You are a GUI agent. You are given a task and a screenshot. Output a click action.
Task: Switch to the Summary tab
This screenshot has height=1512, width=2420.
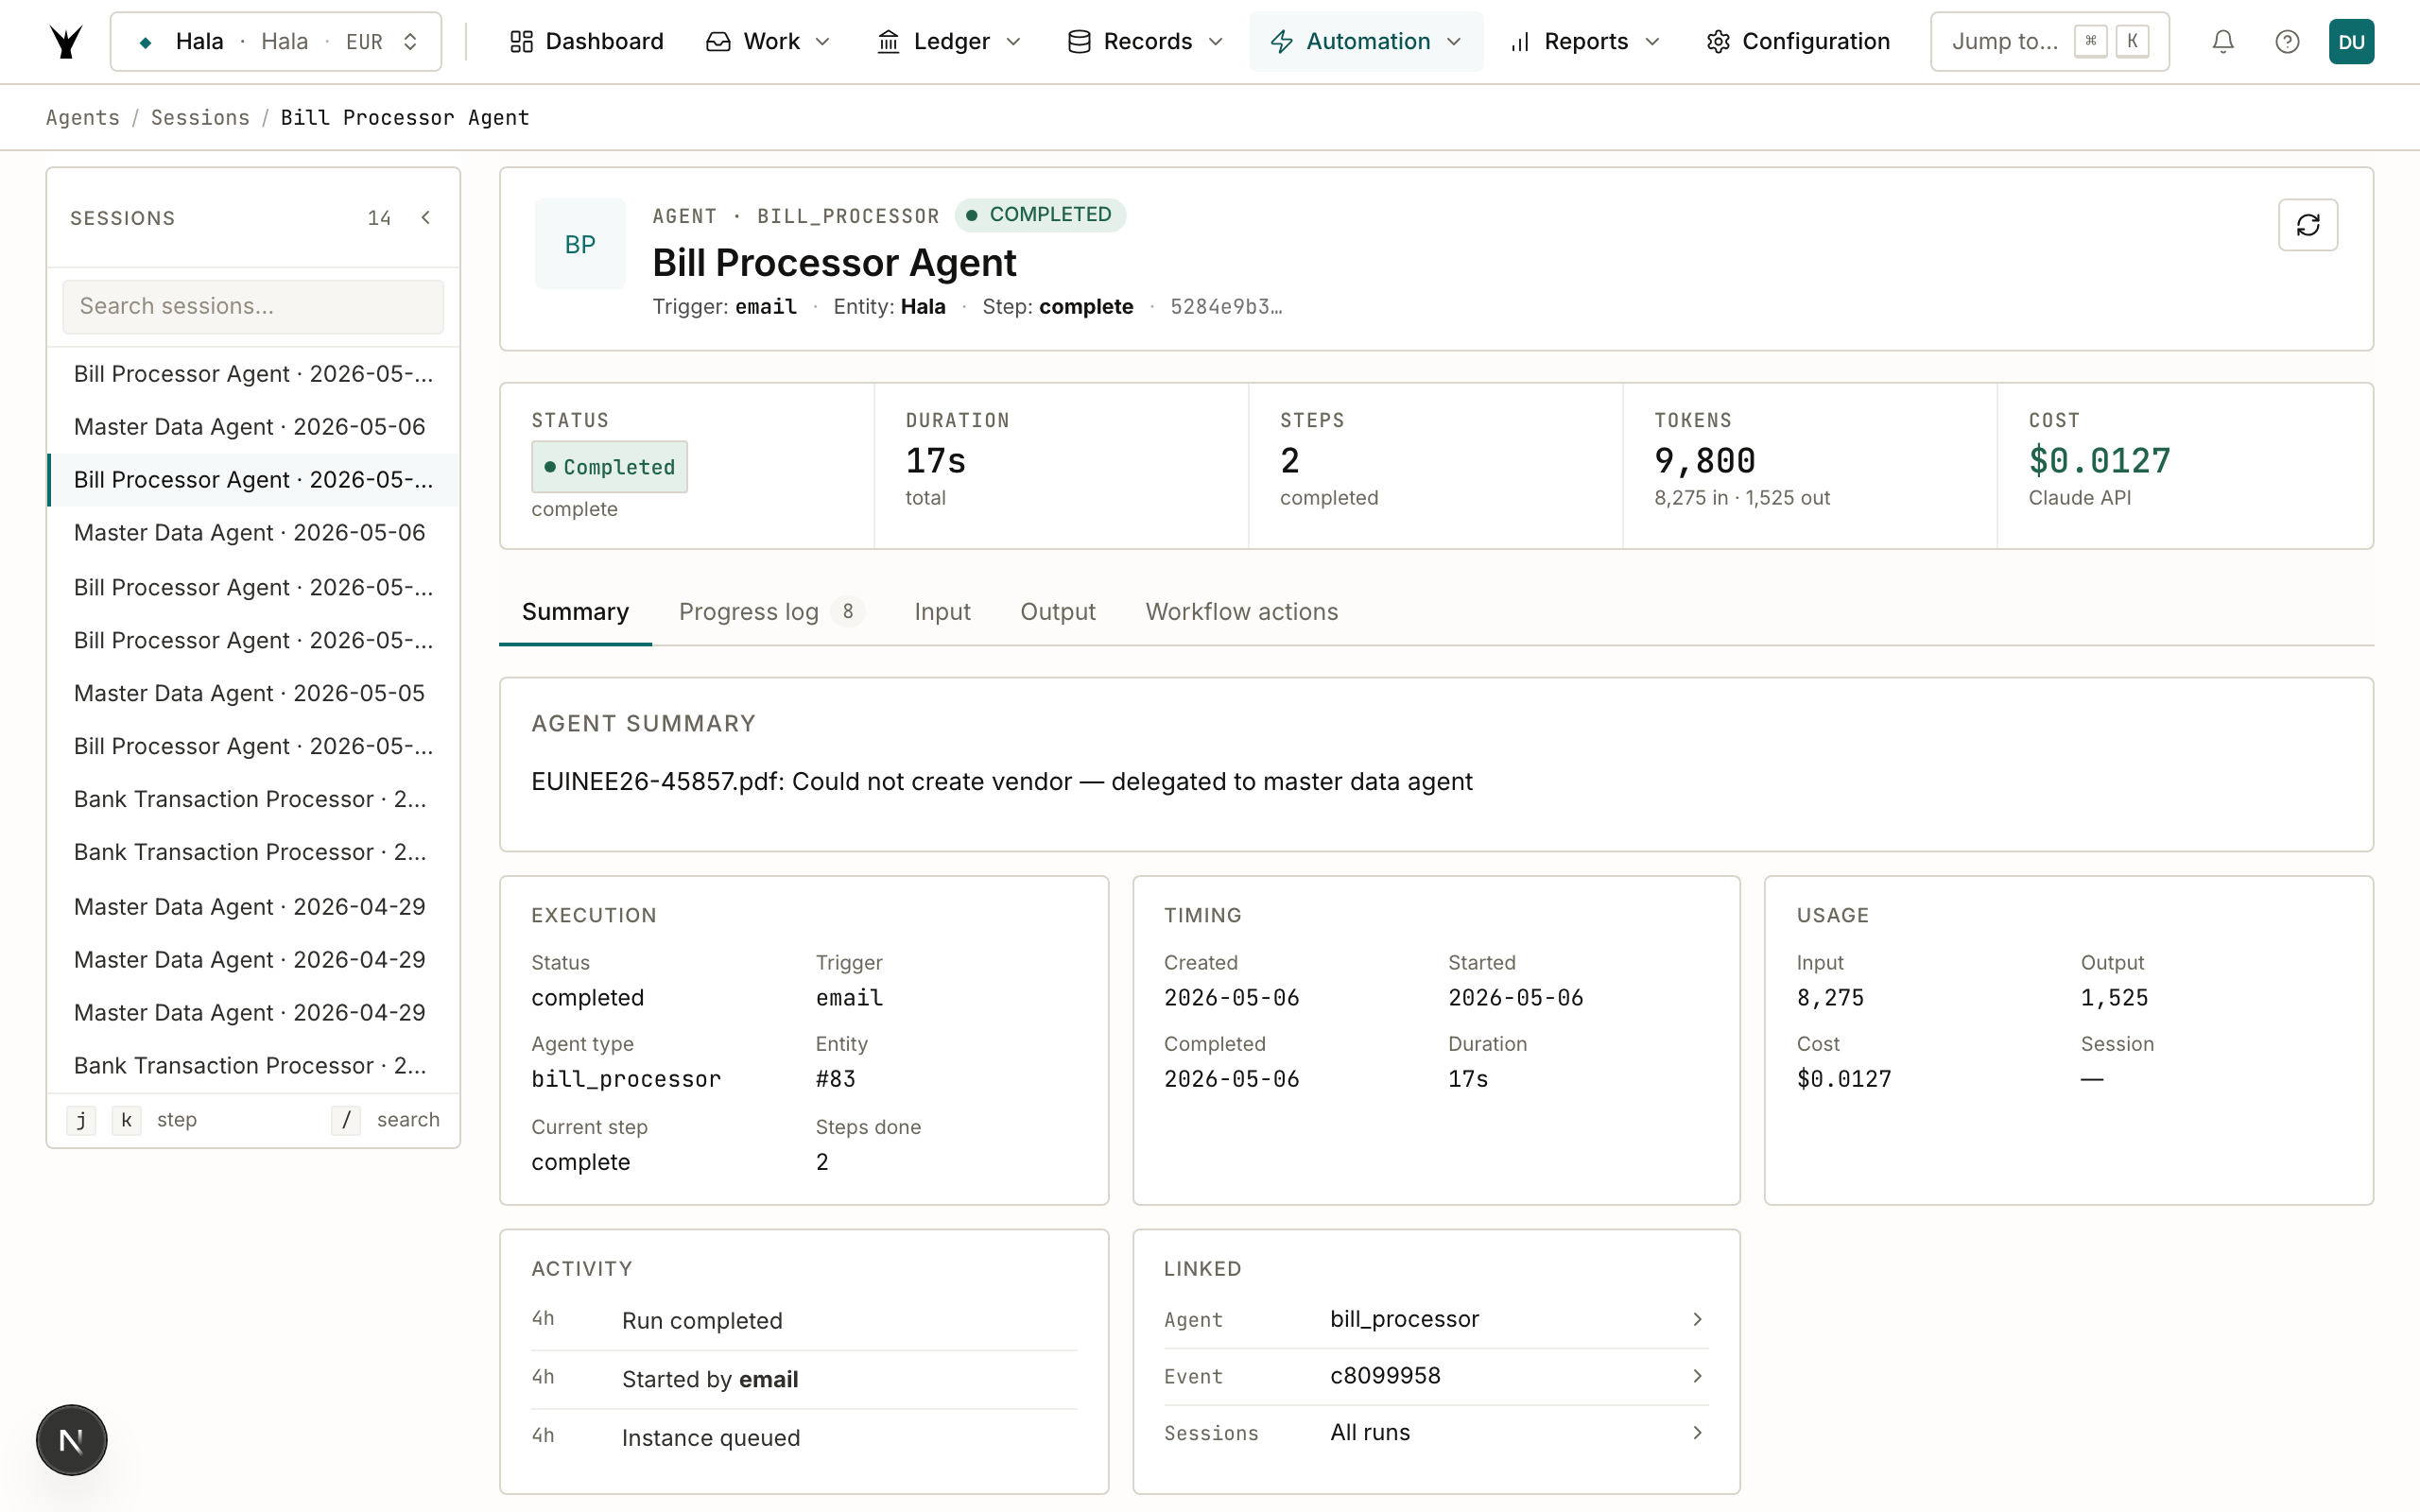point(575,612)
